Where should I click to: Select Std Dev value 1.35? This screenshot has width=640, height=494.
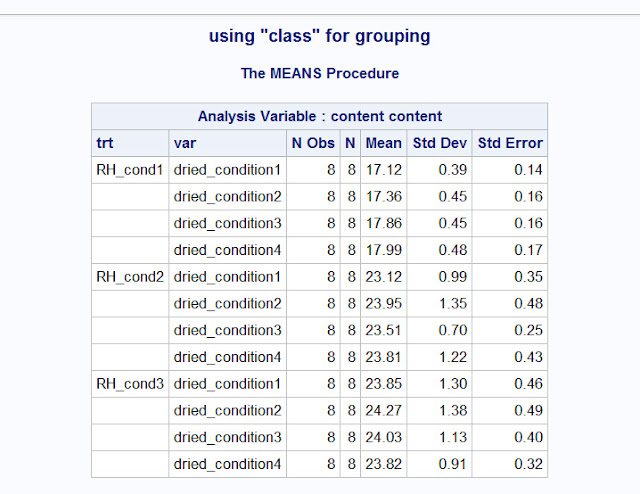point(453,304)
